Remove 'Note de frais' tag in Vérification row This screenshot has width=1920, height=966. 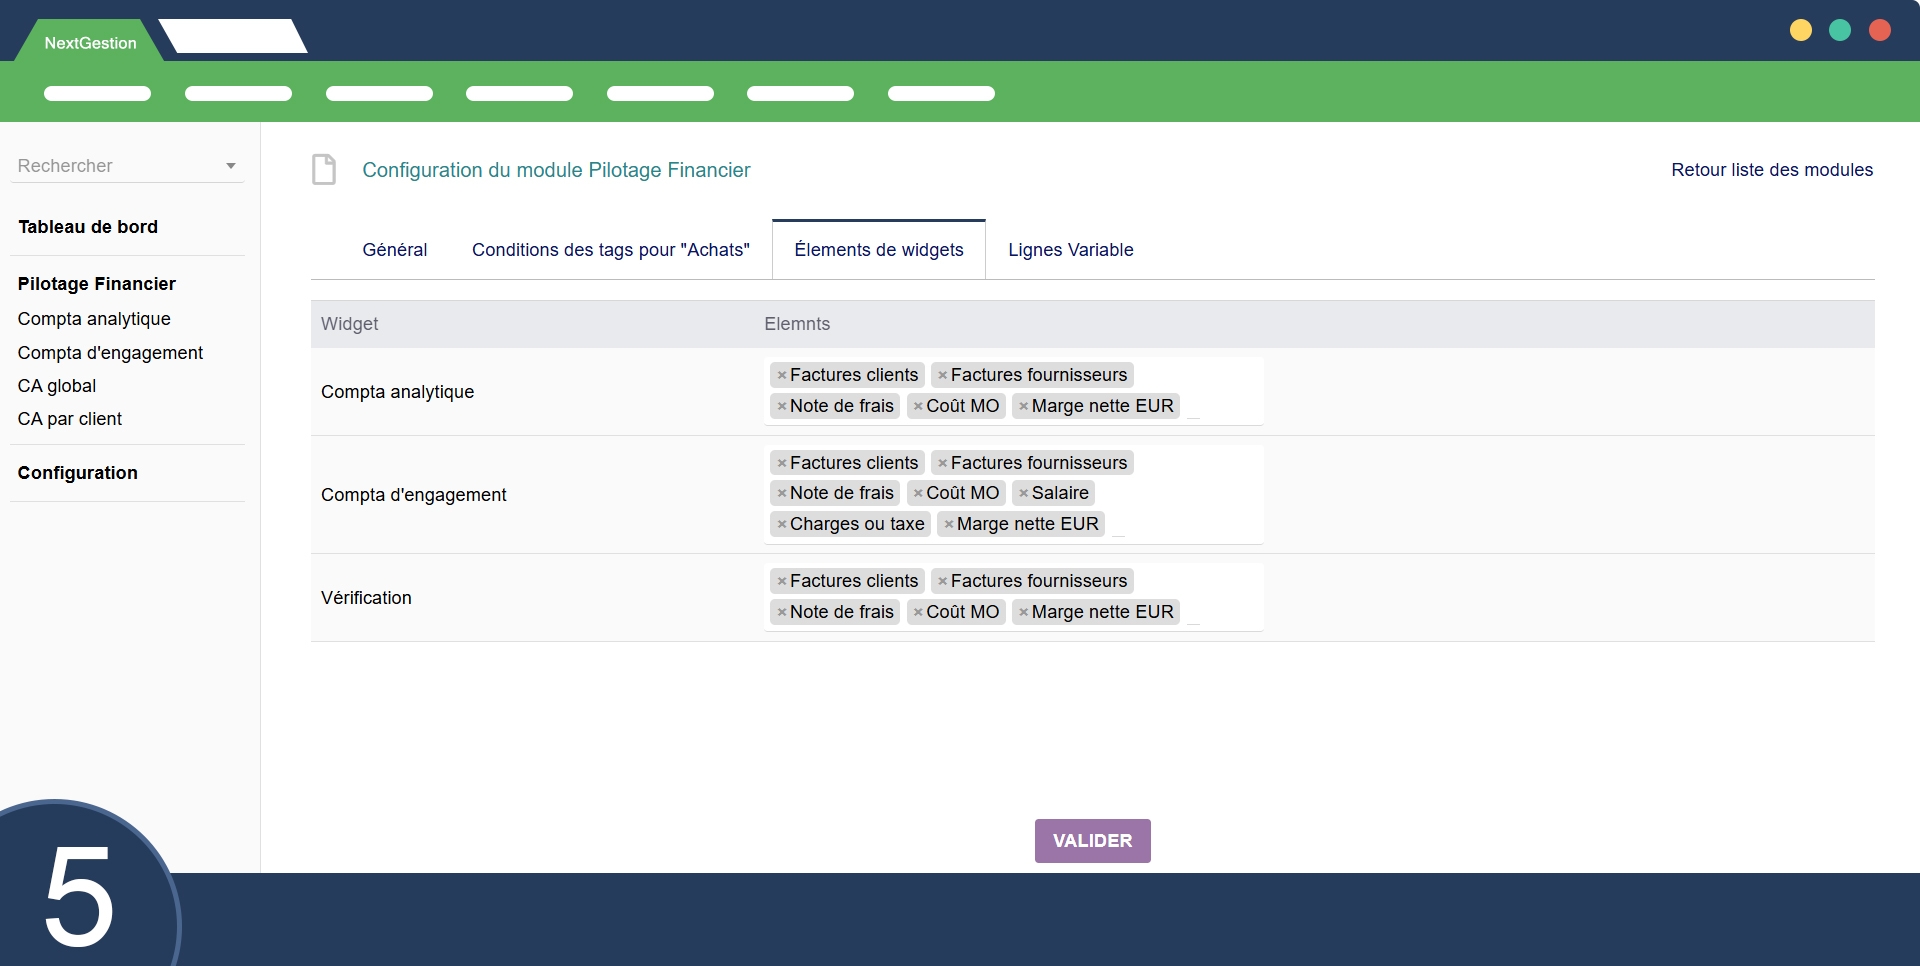click(x=782, y=613)
